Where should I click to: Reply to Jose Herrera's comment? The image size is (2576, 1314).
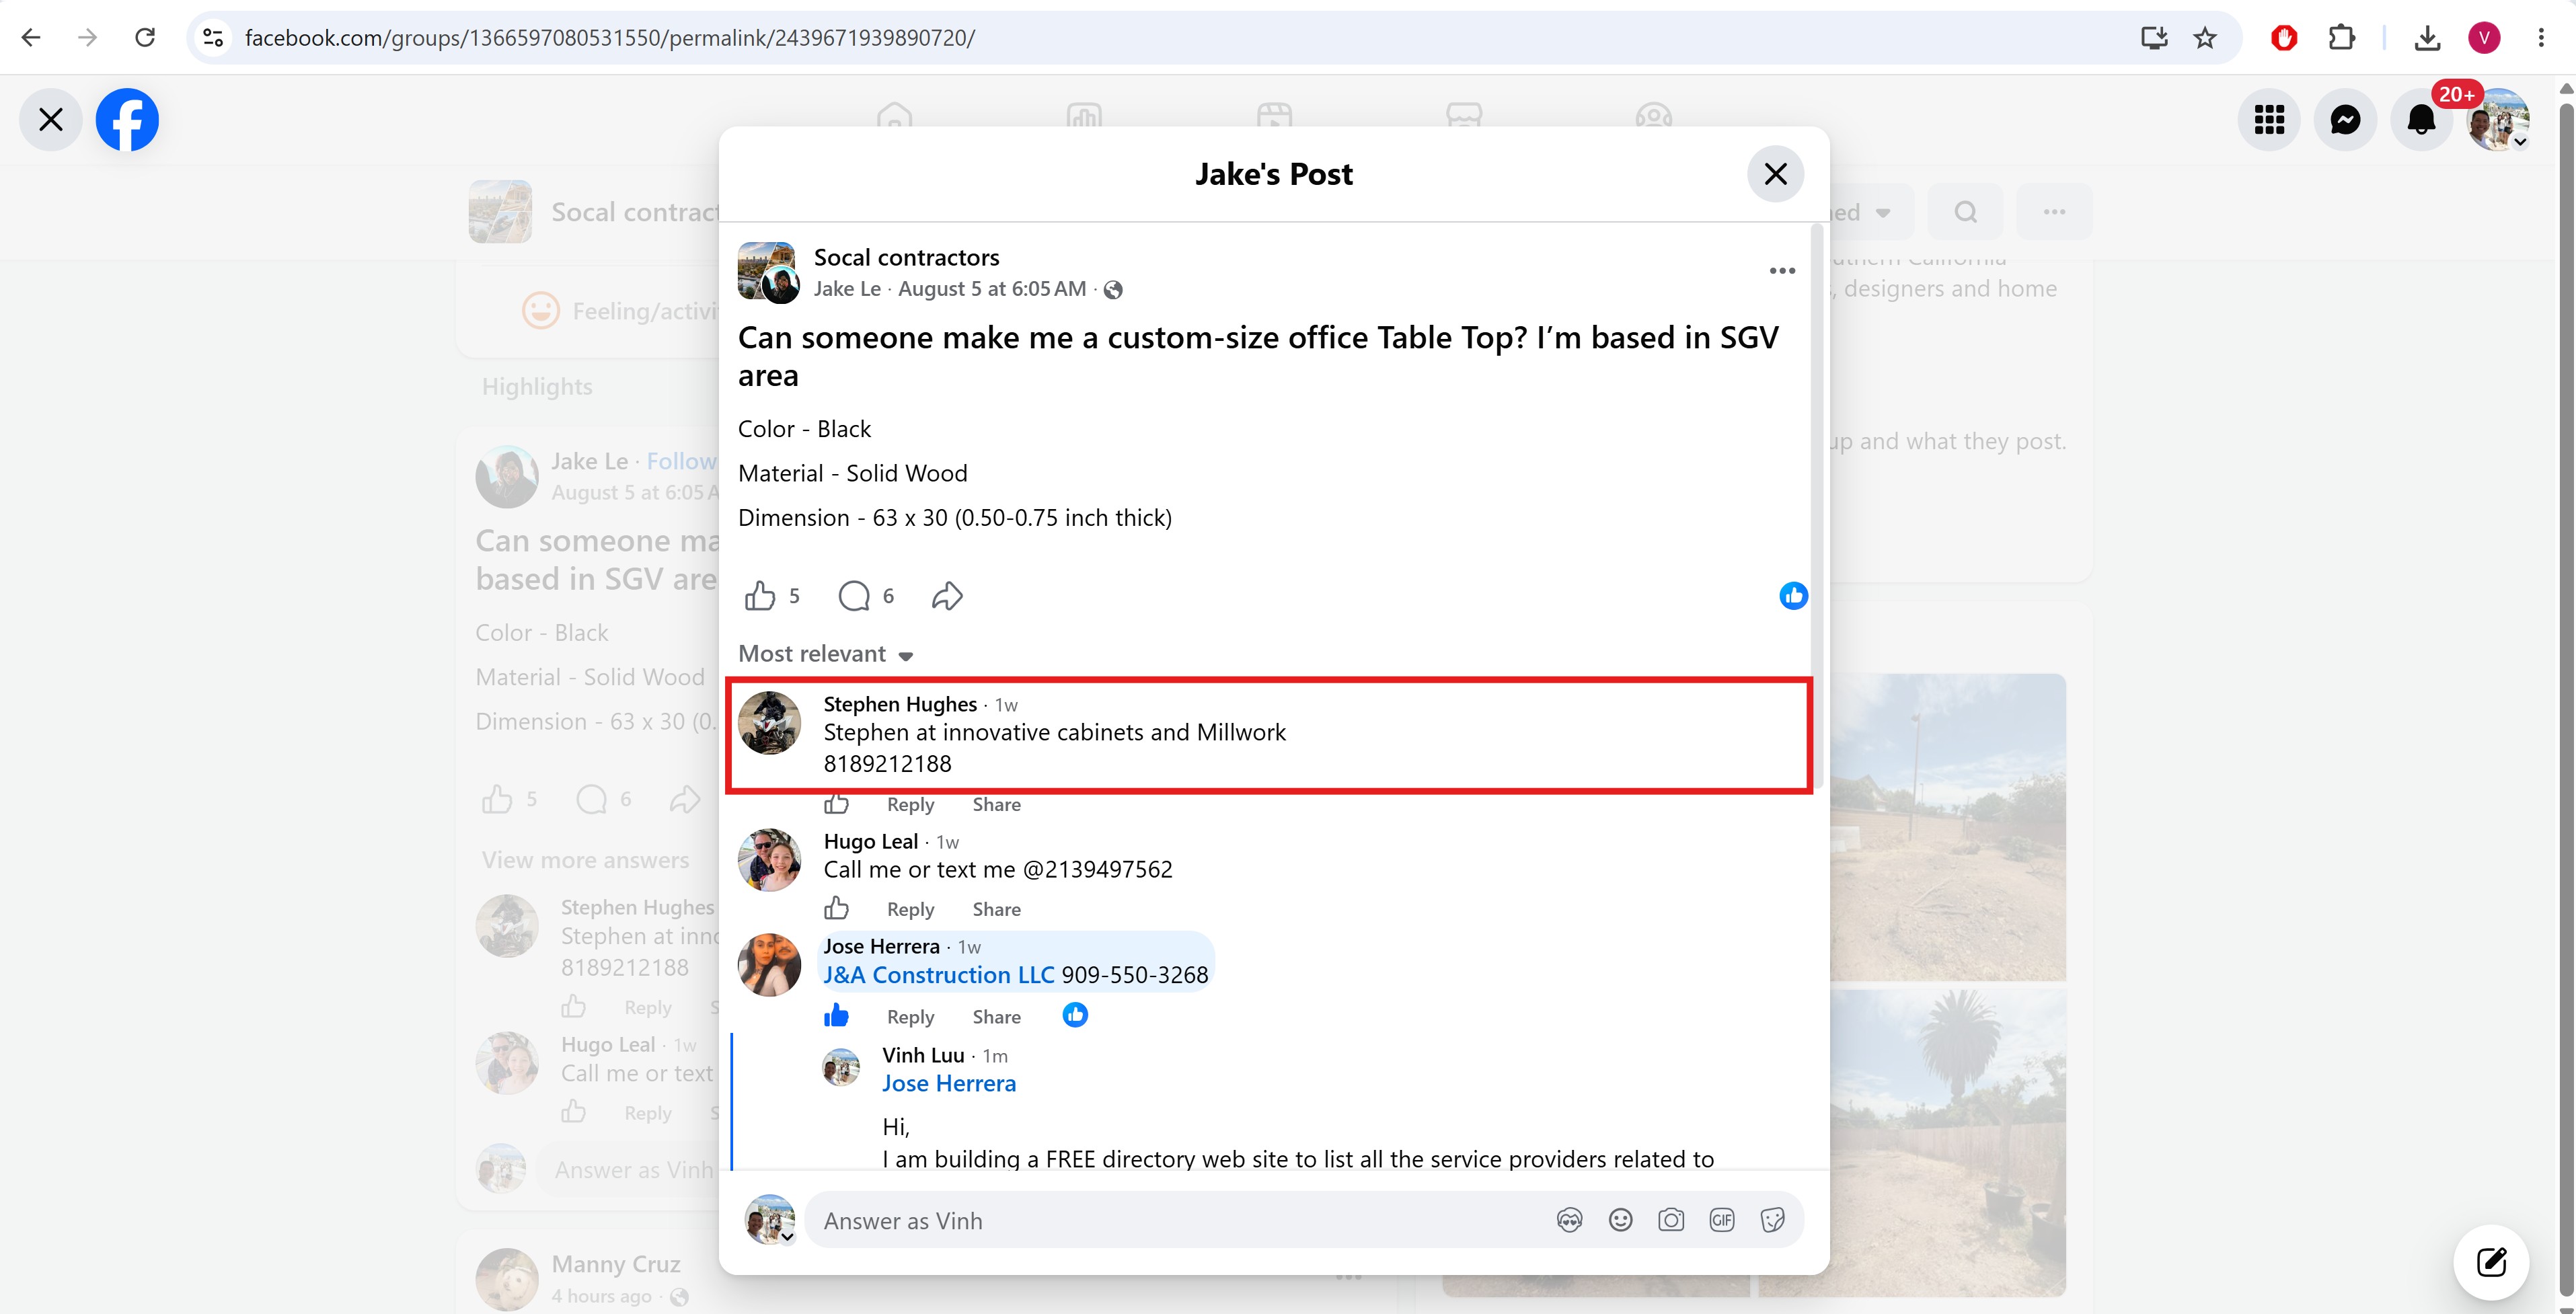click(910, 1017)
